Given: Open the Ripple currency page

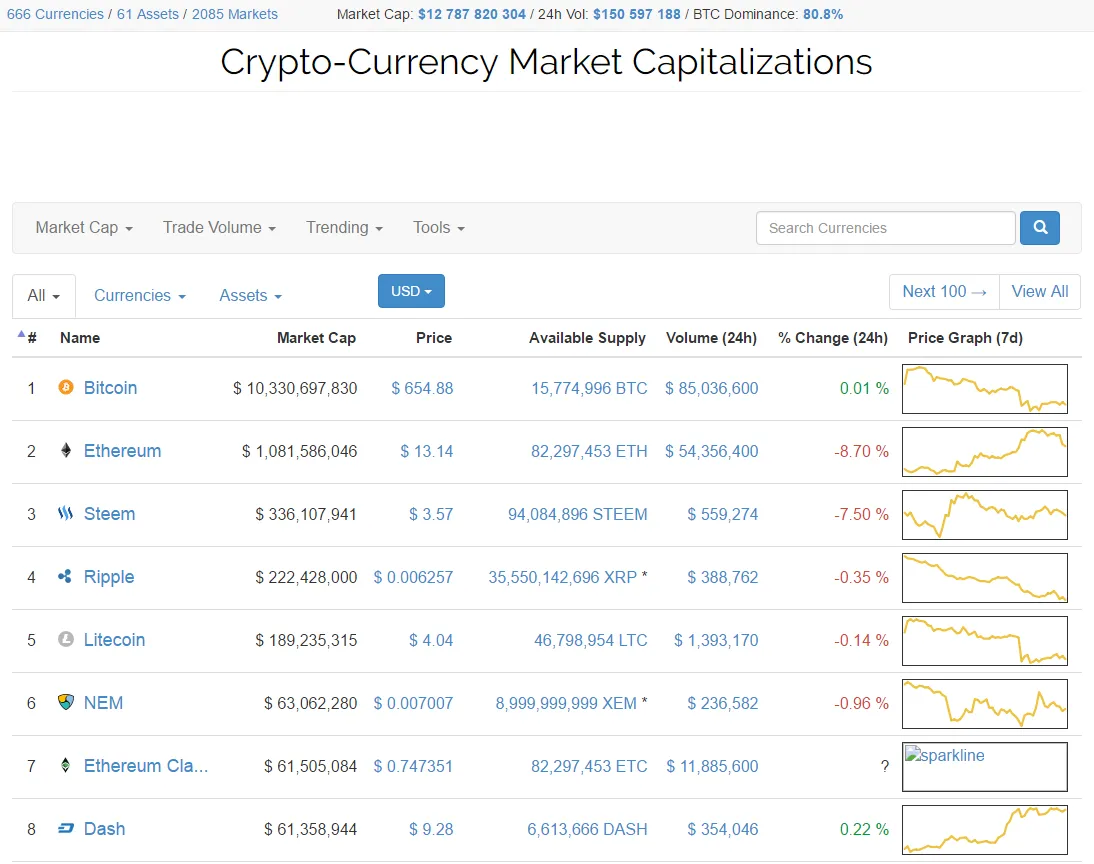Looking at the screenshot, I should [109, 577].
